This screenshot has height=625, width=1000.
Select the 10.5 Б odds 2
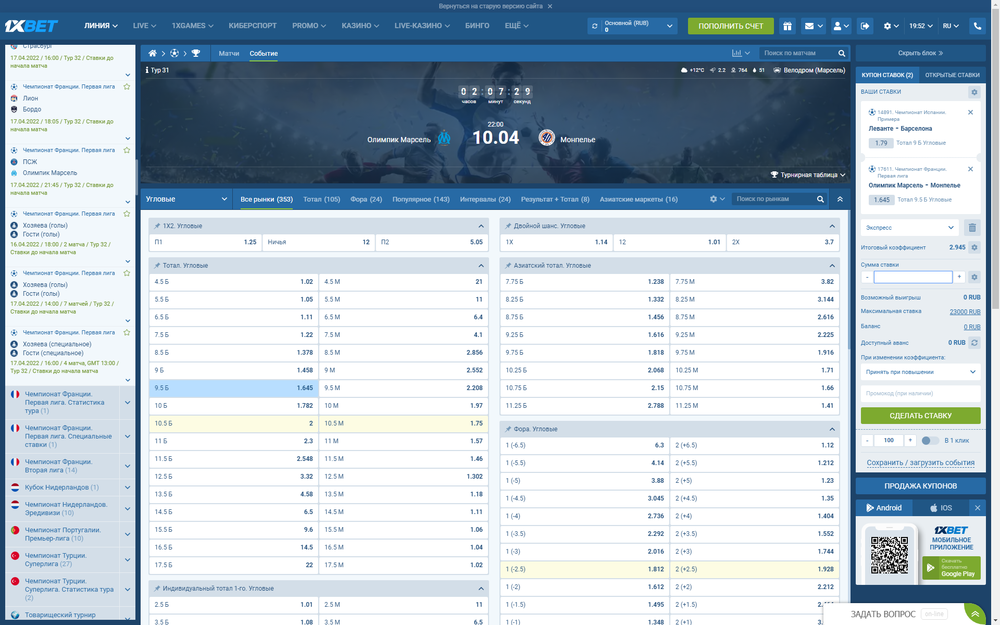pyautogui.click(x=233, y=423)
